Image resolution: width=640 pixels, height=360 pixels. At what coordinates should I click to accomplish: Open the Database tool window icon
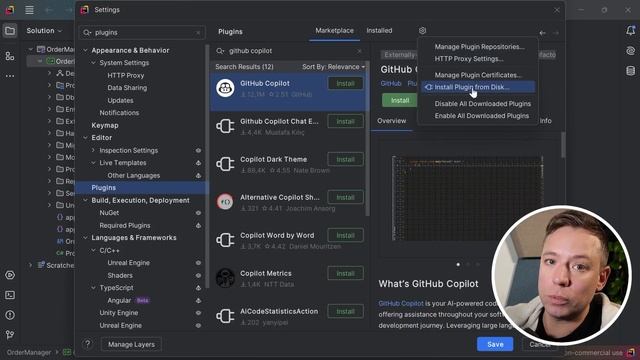(x=630, y=71)
